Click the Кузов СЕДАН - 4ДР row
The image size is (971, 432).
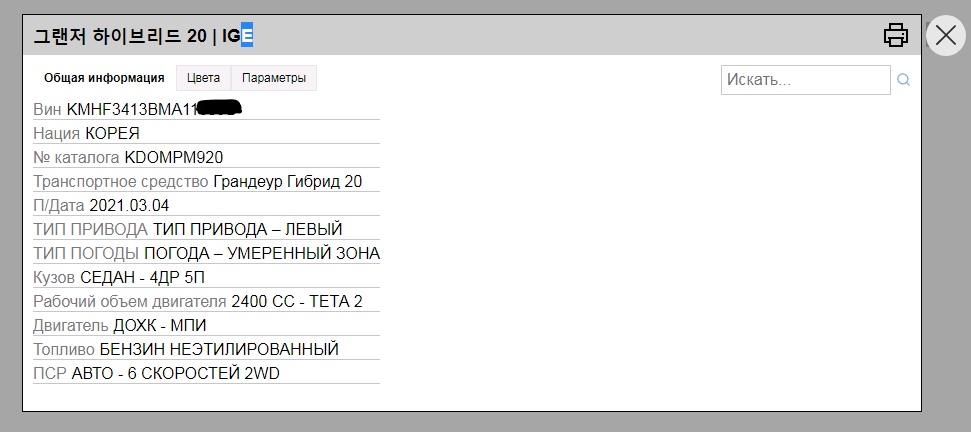(x=206, y=277)
